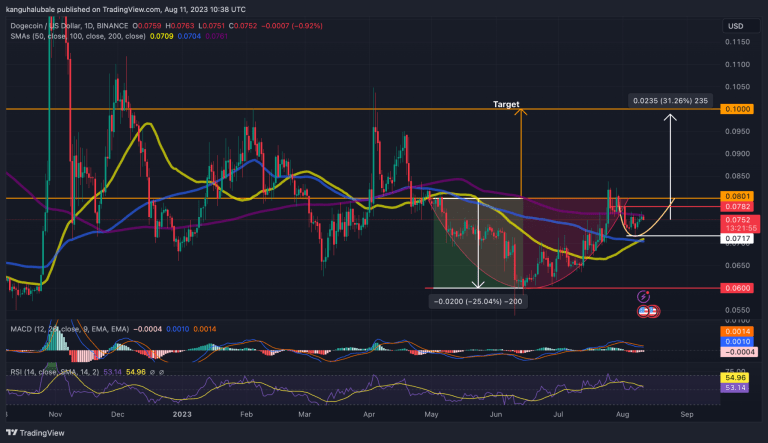
Task: Click the purple lightning event icon
Action: pos(644,297)
